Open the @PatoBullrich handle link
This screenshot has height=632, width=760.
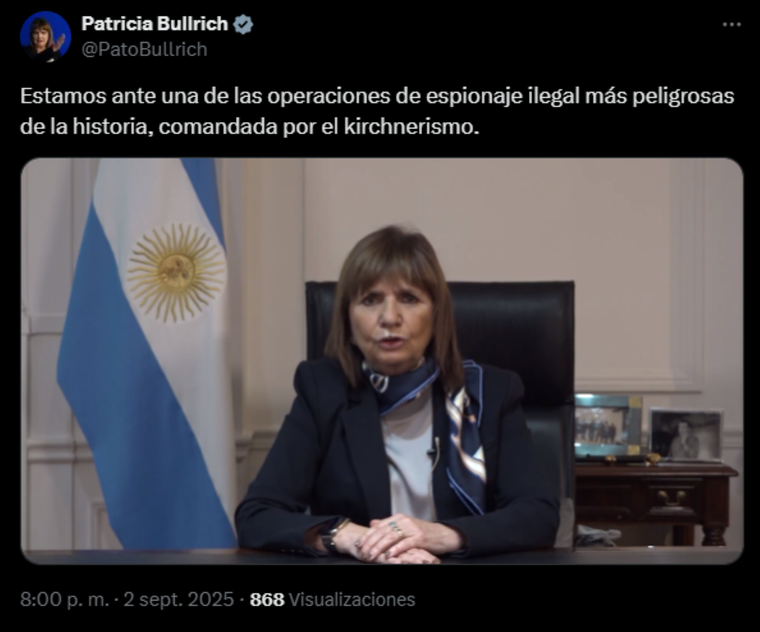point(144,49)
